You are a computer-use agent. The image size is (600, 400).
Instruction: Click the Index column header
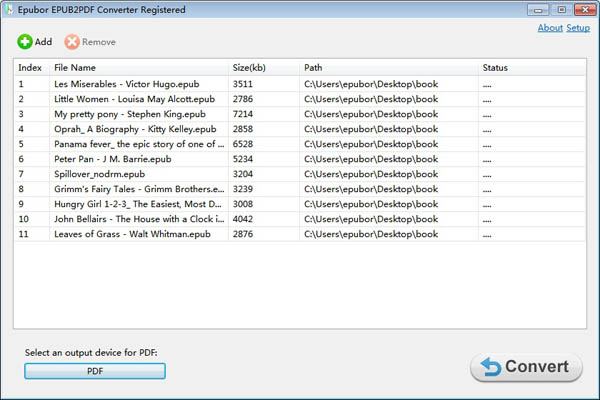[30, 68]
